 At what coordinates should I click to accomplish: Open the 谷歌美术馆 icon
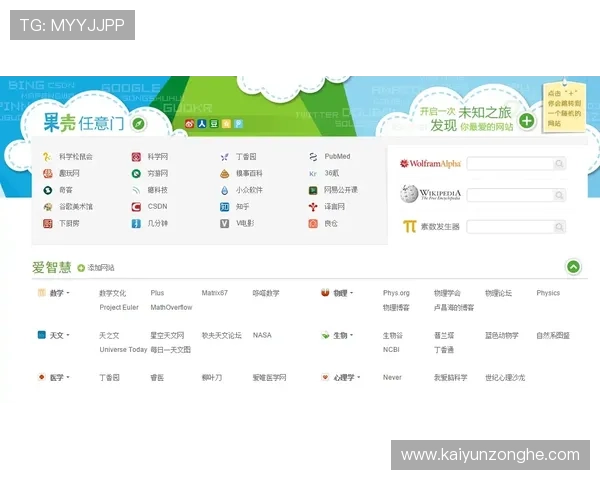47,207
